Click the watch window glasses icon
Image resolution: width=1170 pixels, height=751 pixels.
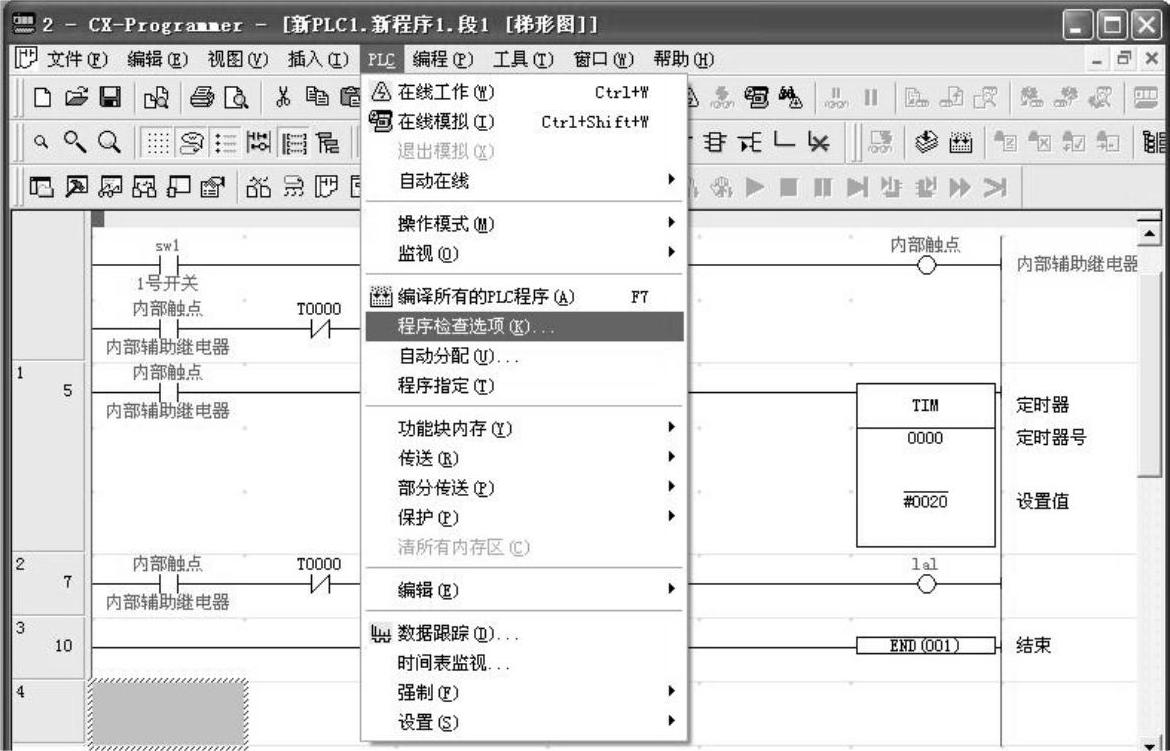[109, 187]
